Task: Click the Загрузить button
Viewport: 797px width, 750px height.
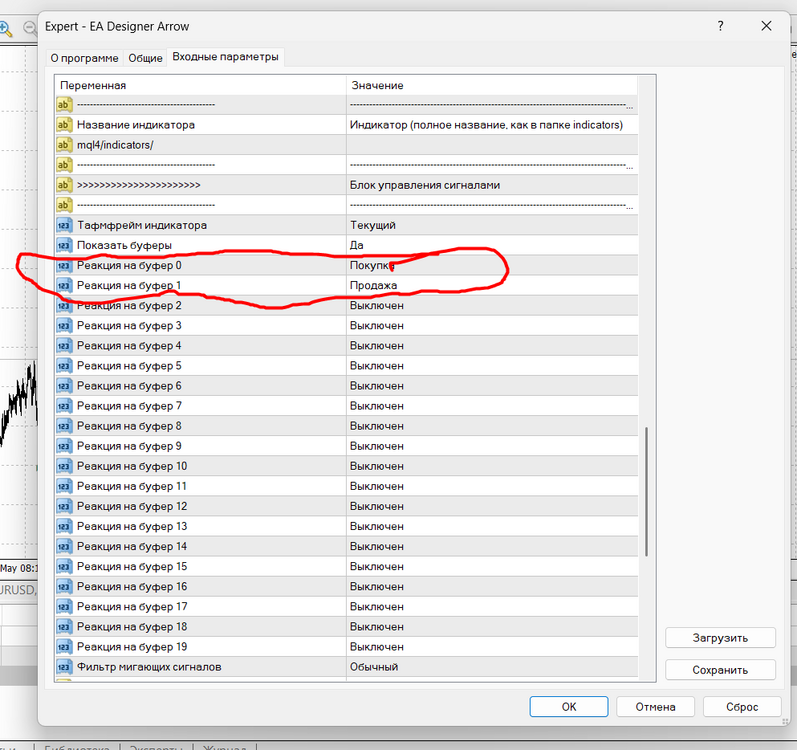Action: [720, 638]
